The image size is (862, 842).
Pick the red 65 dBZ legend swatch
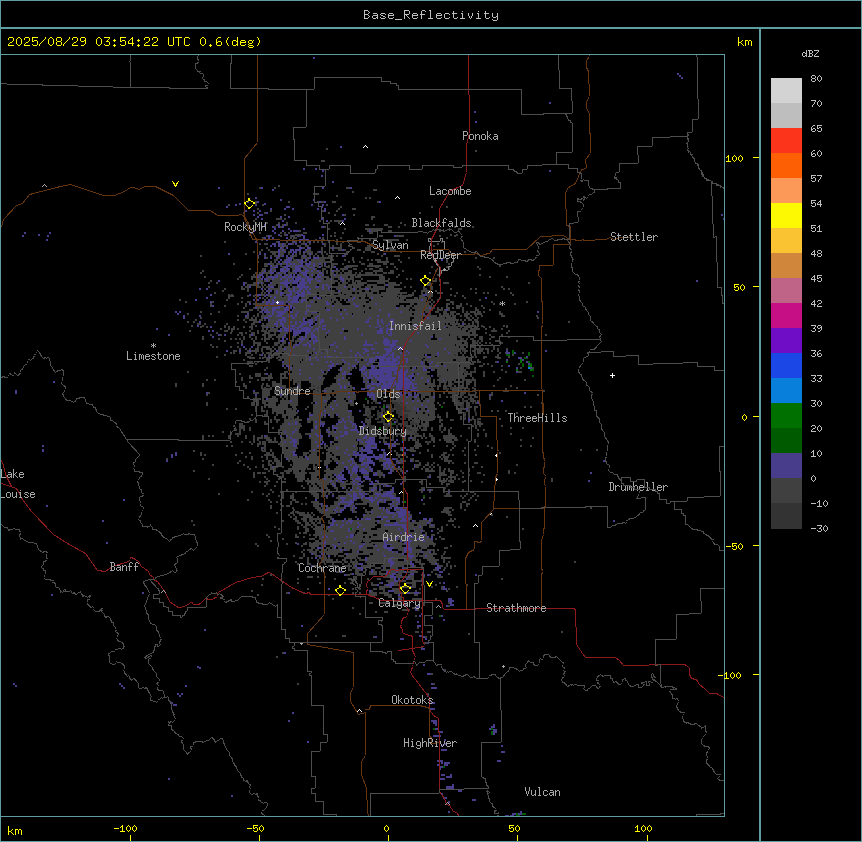coord(786,141)
